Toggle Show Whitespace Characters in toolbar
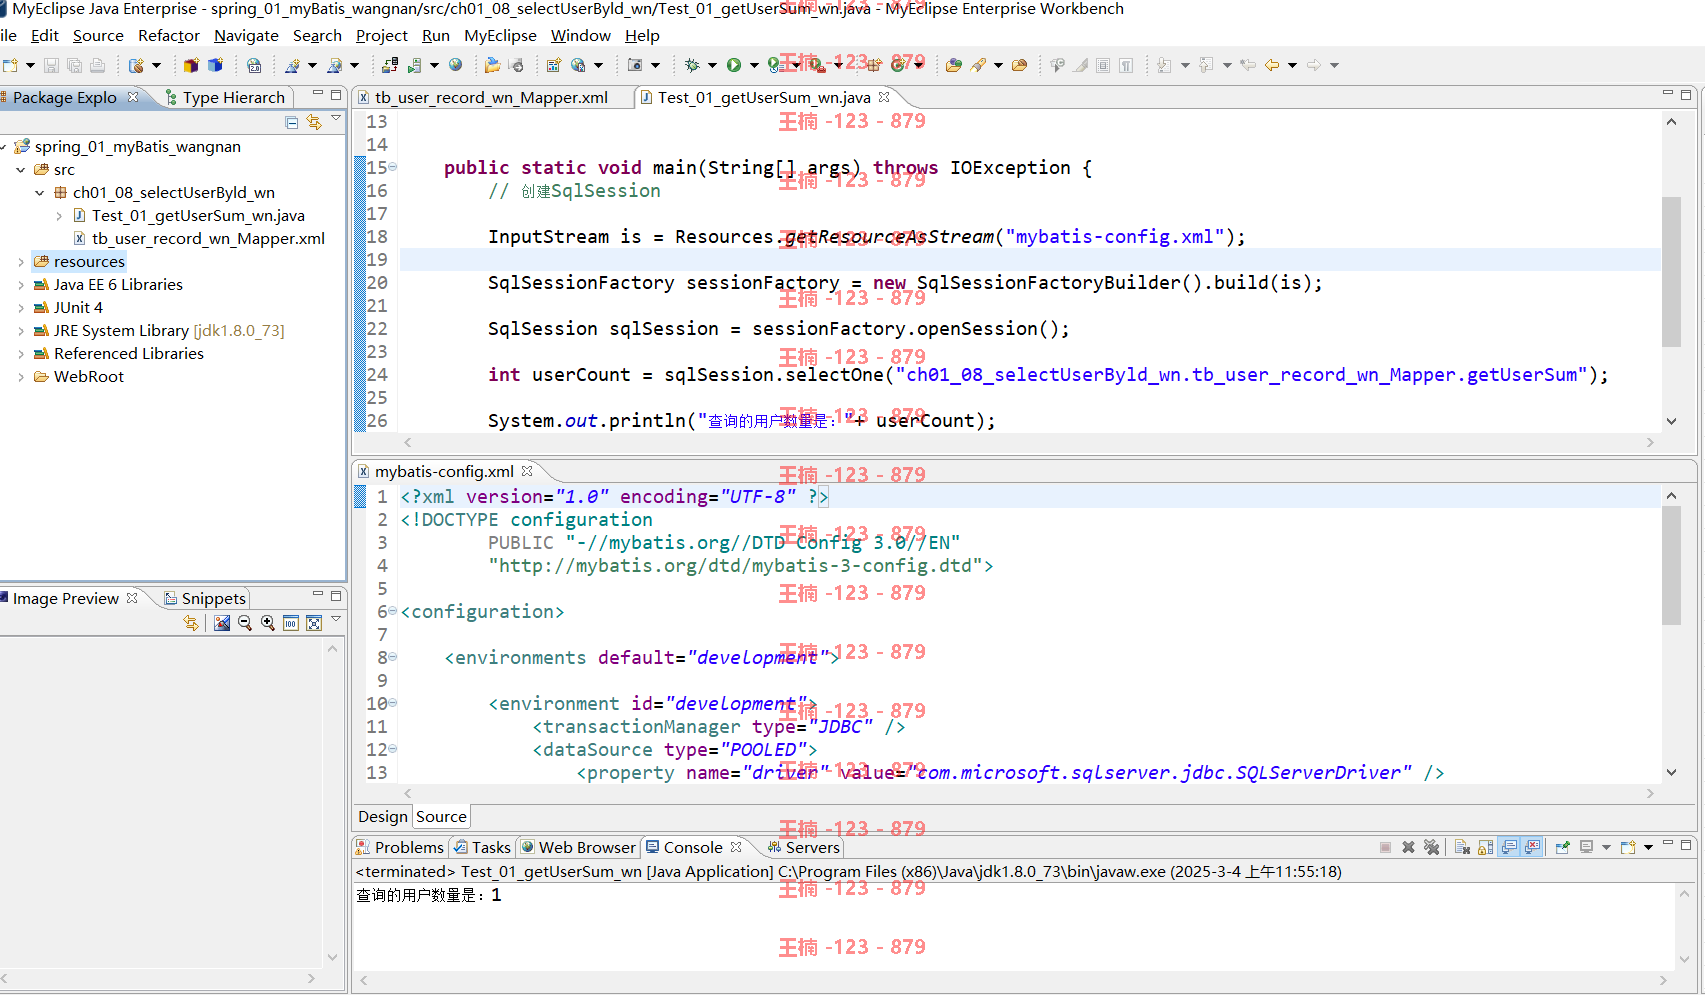Viewport: 1705px width, 995px height. pos(1126,65)
